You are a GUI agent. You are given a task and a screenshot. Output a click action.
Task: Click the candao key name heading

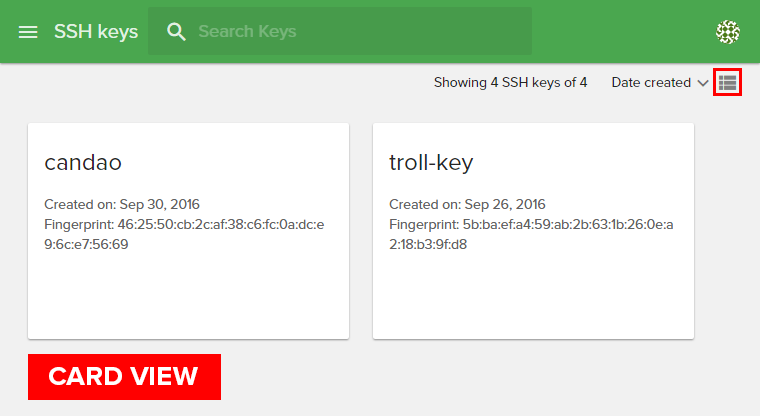(83, 163)
